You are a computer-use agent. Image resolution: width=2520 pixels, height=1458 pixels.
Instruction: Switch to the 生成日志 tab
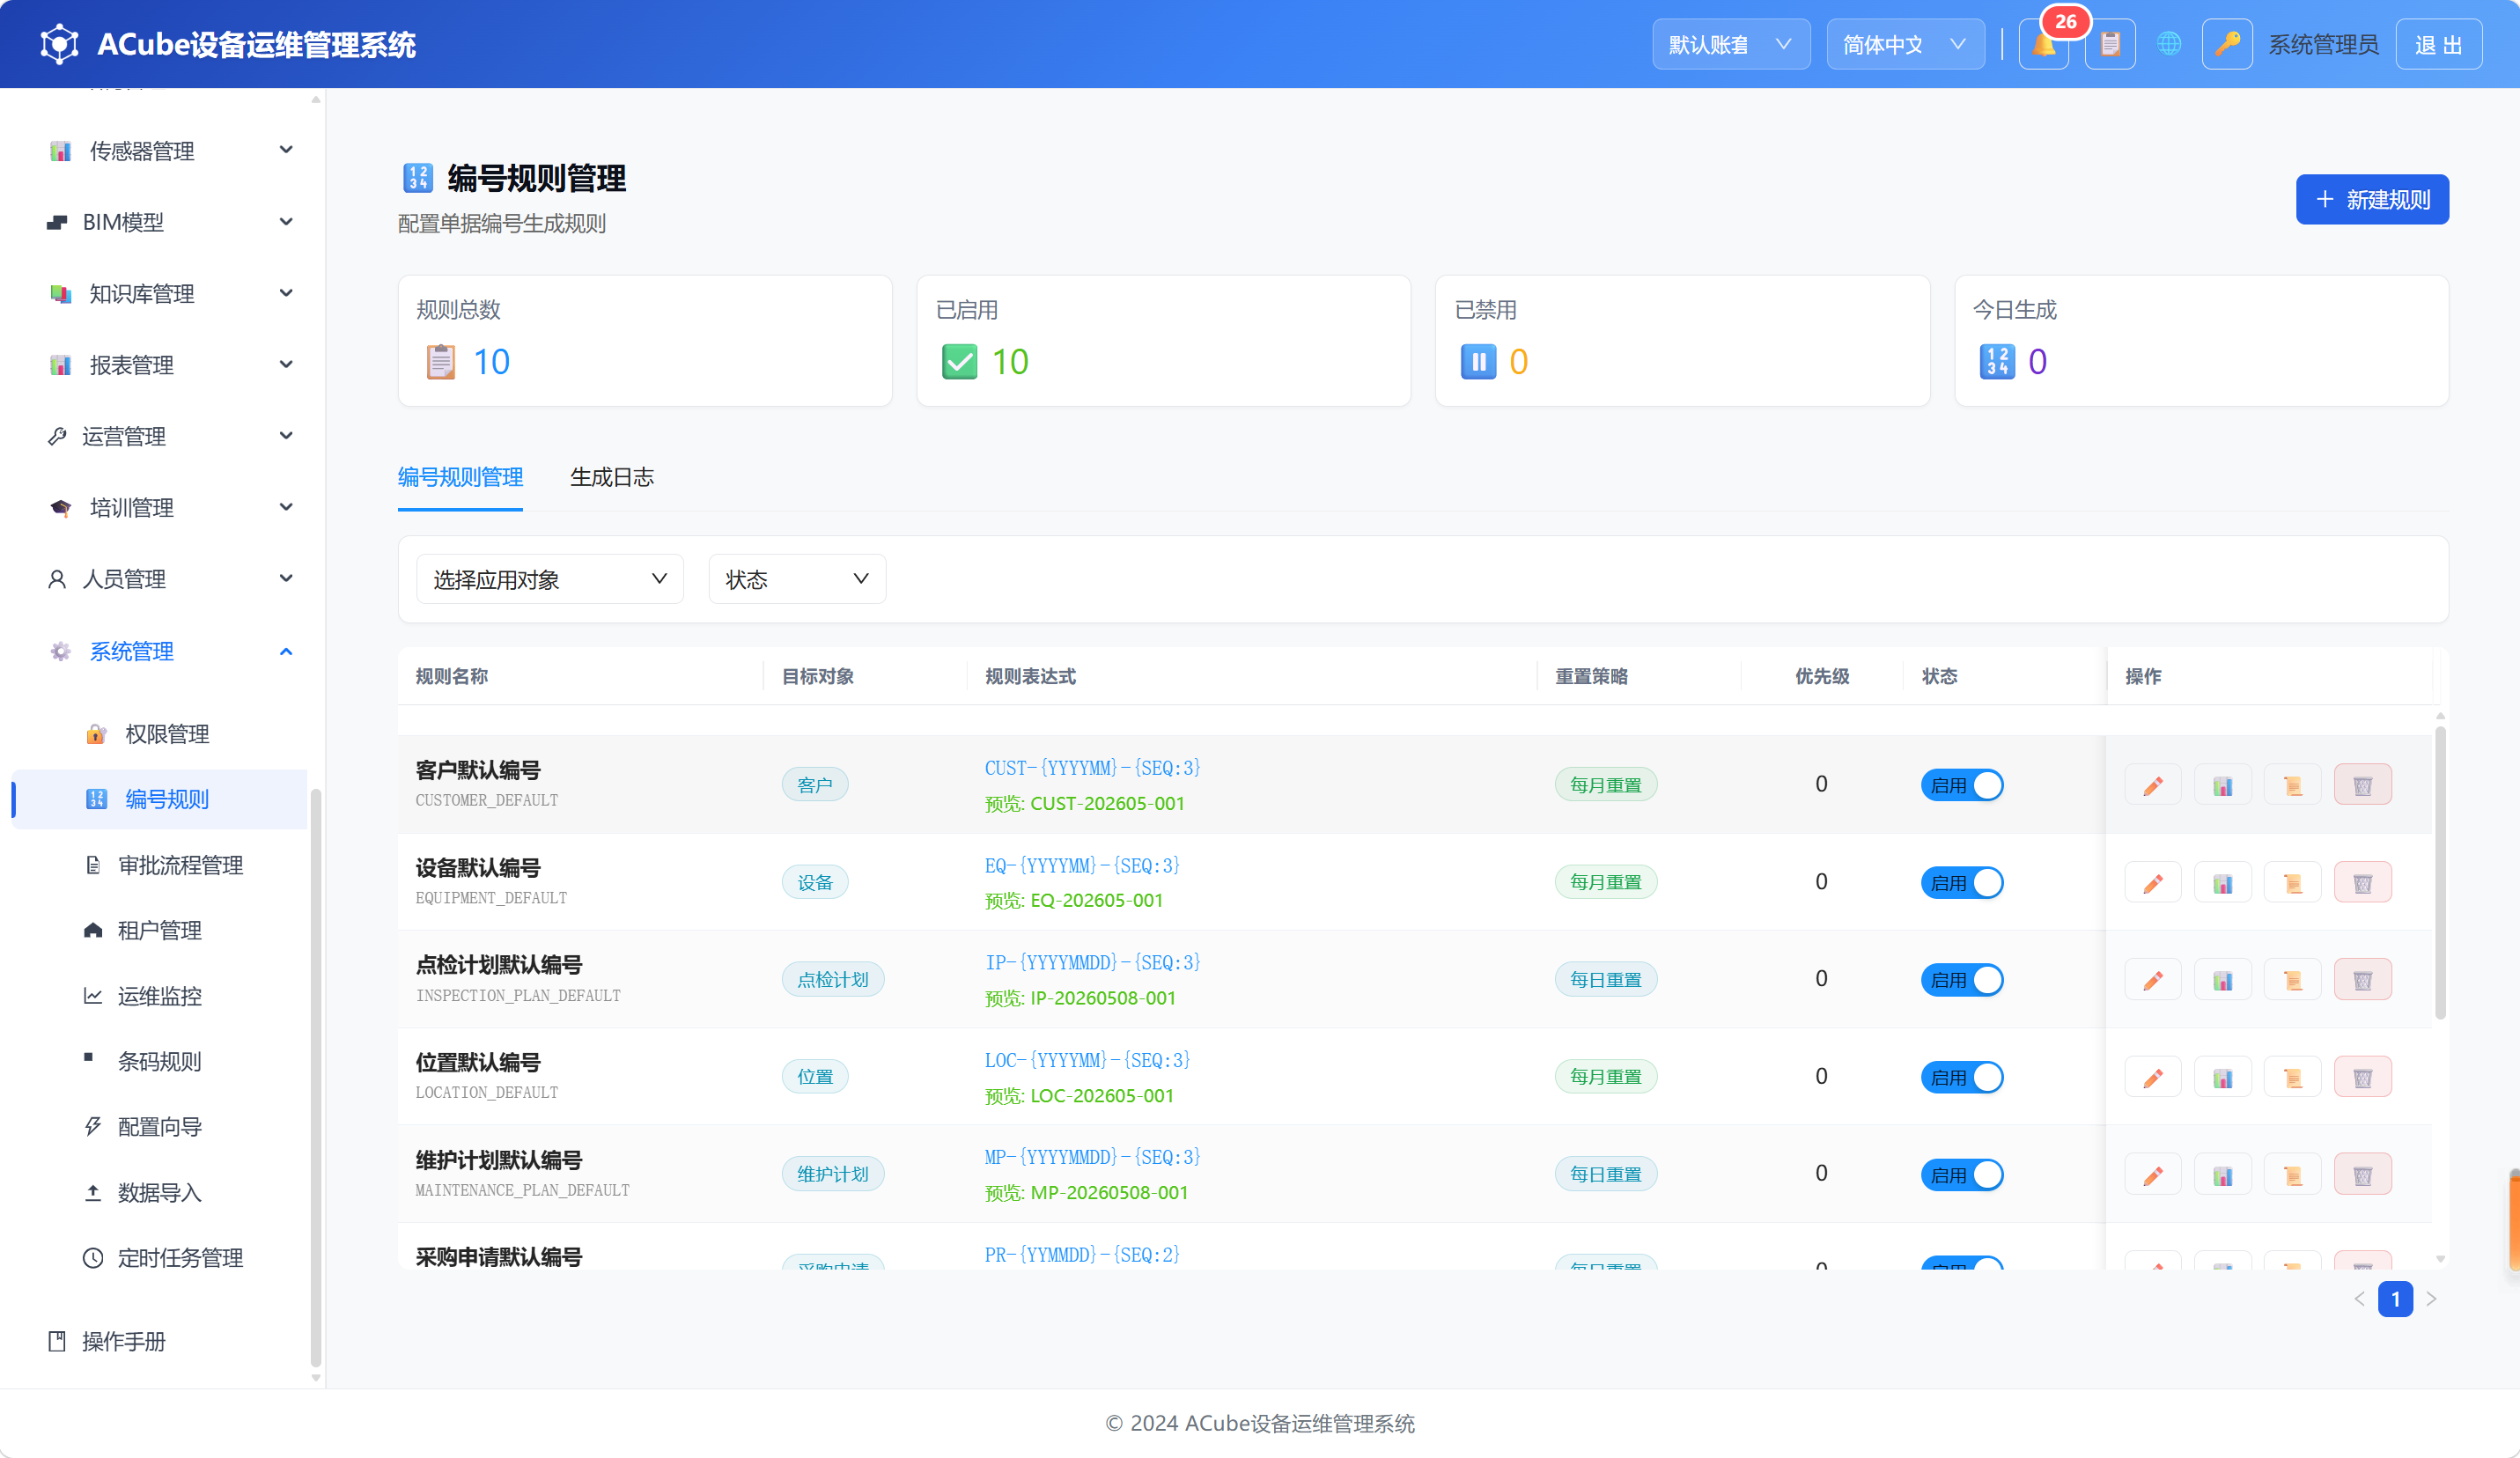click(x=612, y=478)
